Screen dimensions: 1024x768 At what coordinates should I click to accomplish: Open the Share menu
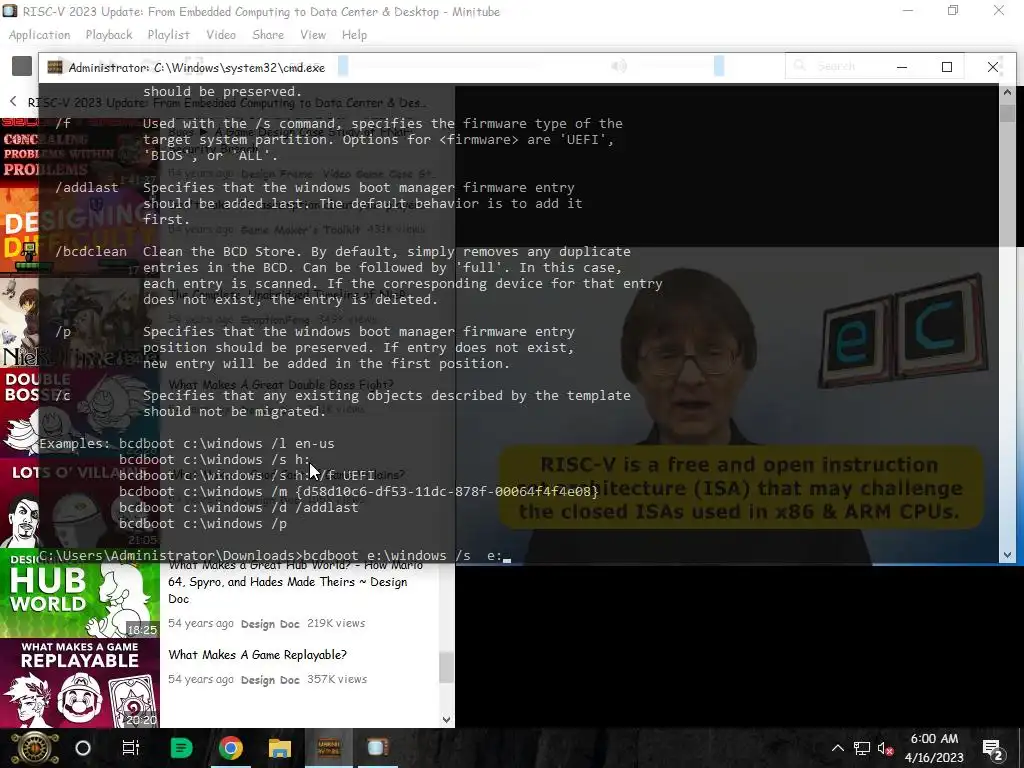(268, 35)
